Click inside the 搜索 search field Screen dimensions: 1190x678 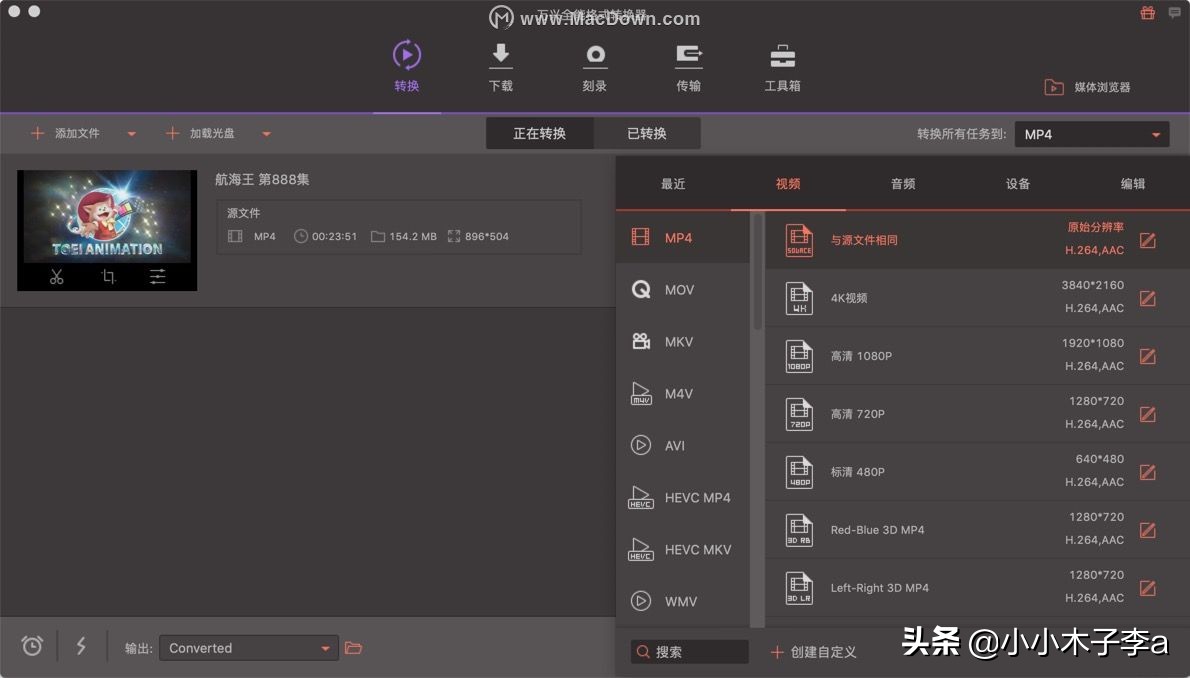pyautogui.click(x=690, y=651)
